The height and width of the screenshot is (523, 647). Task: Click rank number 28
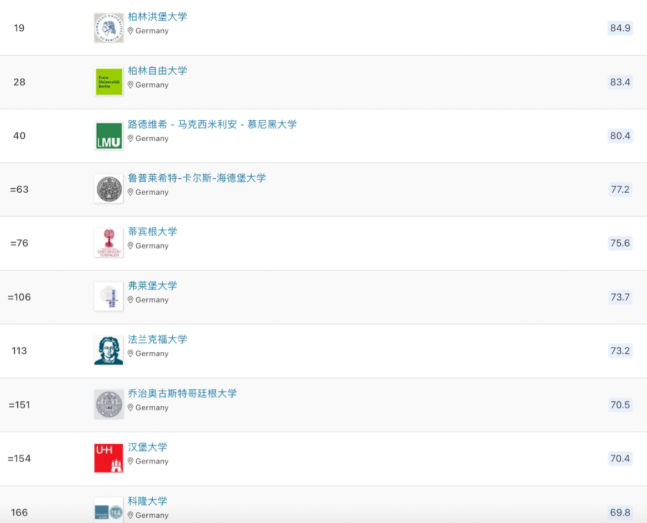[19, 82]
